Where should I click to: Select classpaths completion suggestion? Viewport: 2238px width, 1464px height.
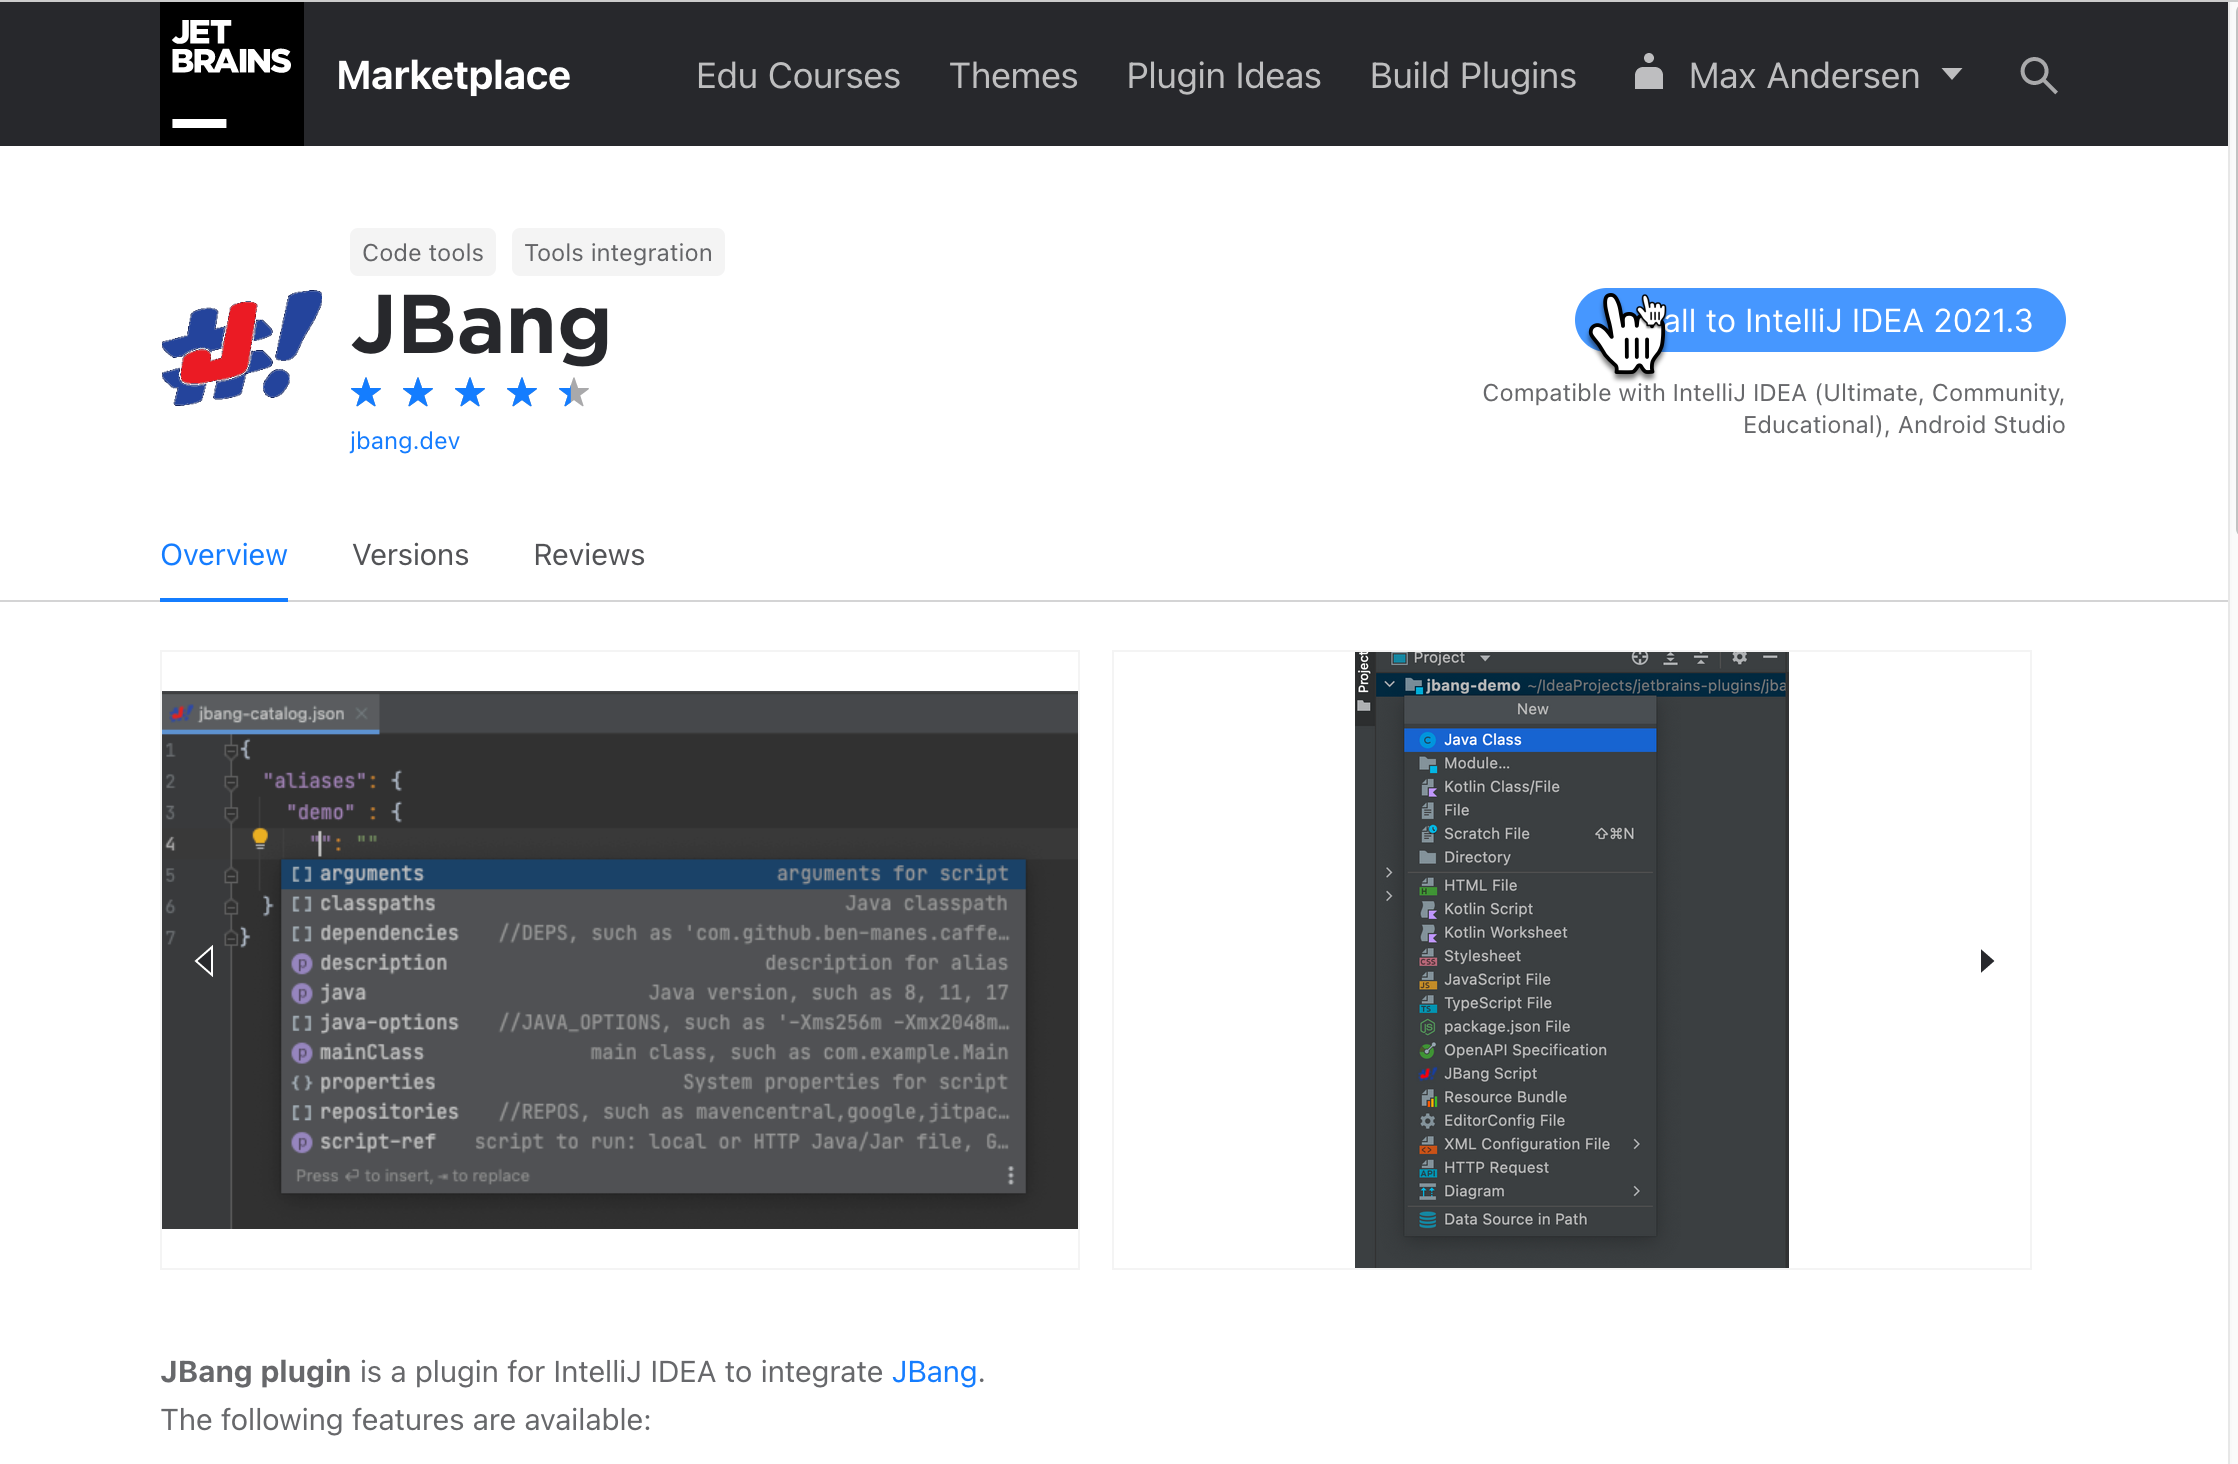(x=654, y=903)
